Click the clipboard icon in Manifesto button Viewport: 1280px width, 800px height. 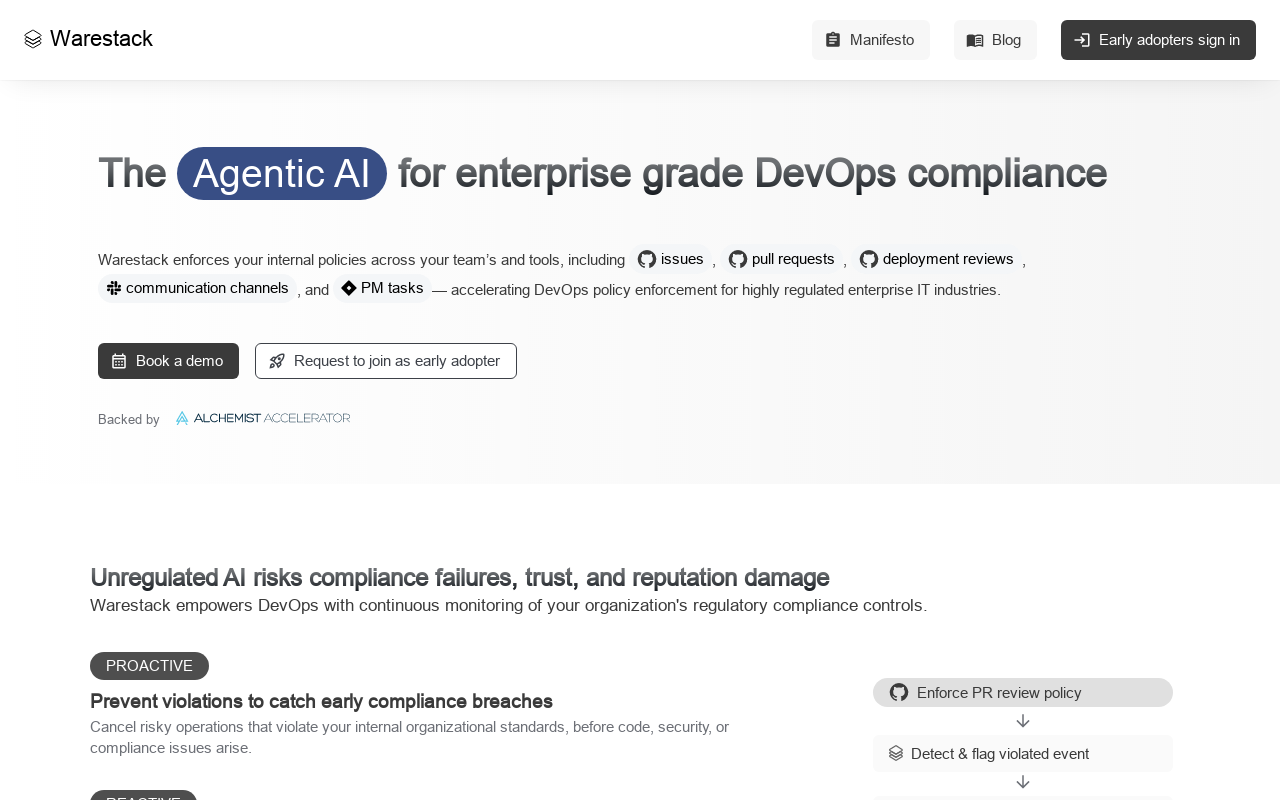833,40
